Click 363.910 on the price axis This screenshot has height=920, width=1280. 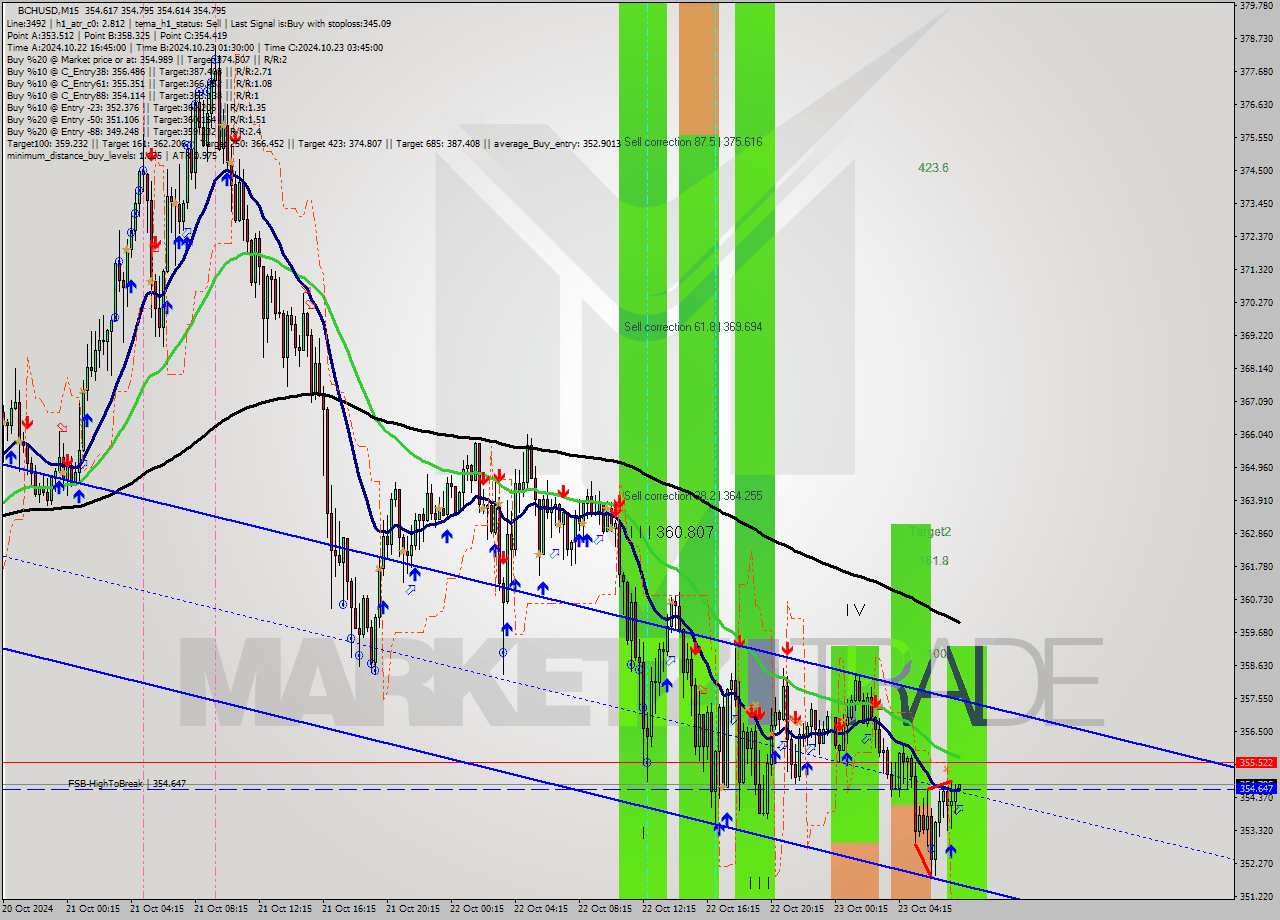coord(1256,500)
